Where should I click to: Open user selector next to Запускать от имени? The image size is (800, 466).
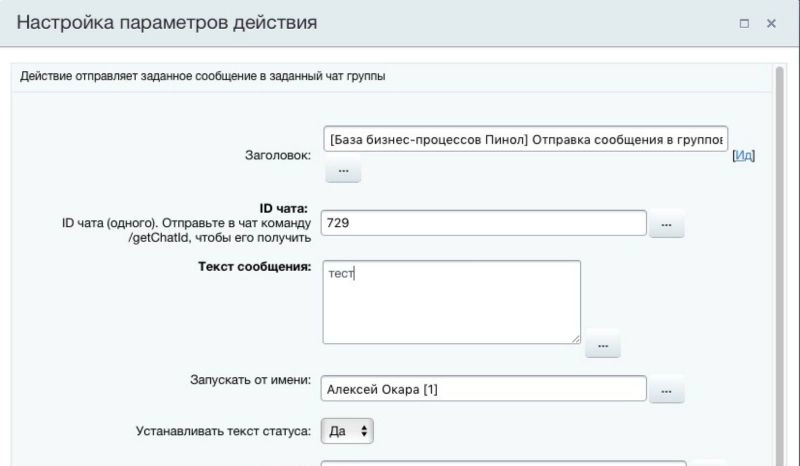(x=666, y=389)
